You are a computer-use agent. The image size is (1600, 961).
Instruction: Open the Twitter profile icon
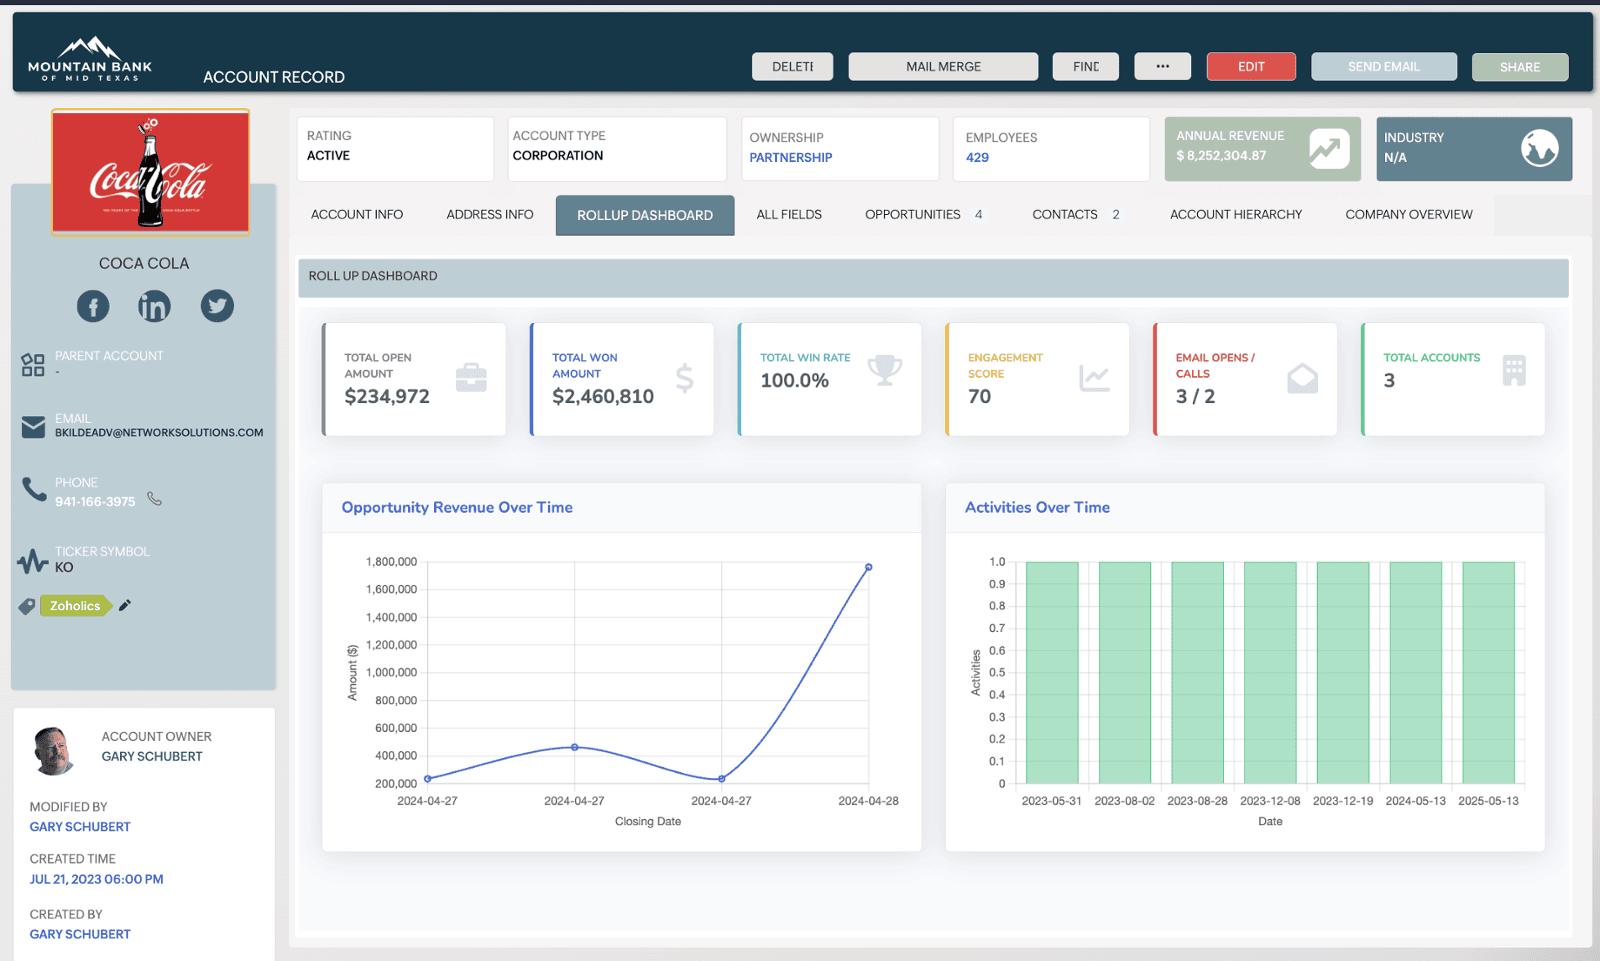coord(217,306)
